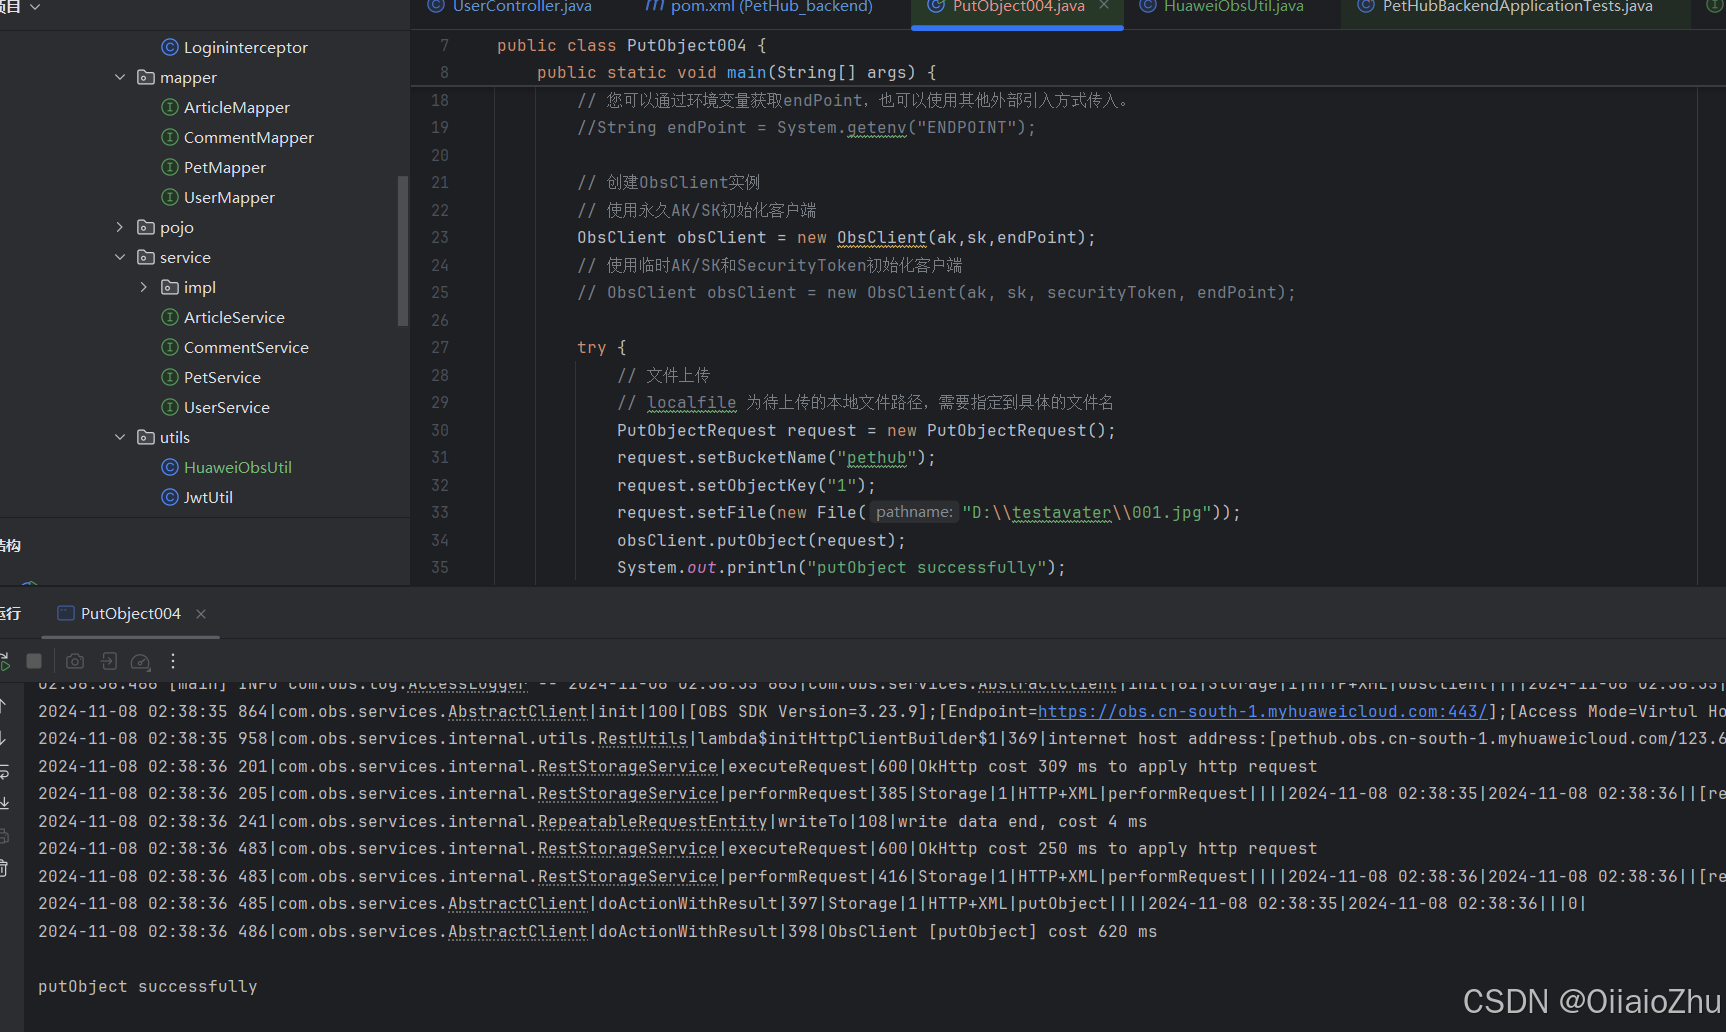Open the project view dropdown arrow
1726x1032 pixels.
click(x=35, y=7)
